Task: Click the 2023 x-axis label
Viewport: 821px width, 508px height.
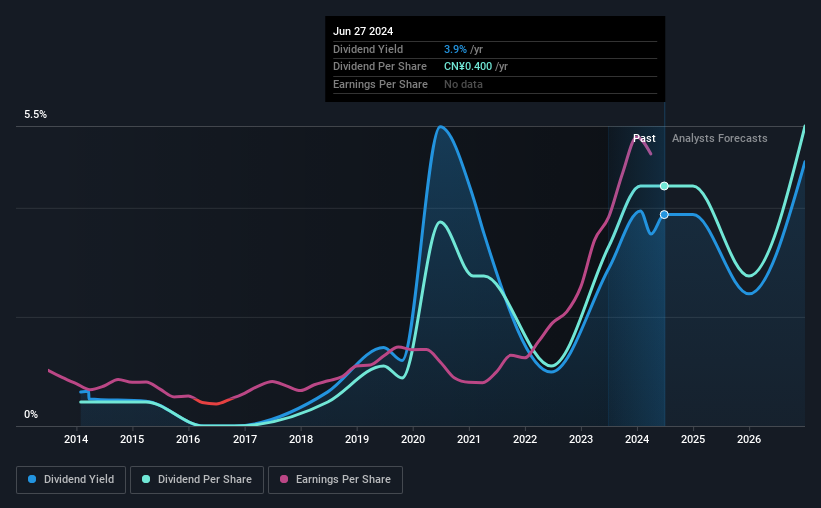Action: point(581,439)
